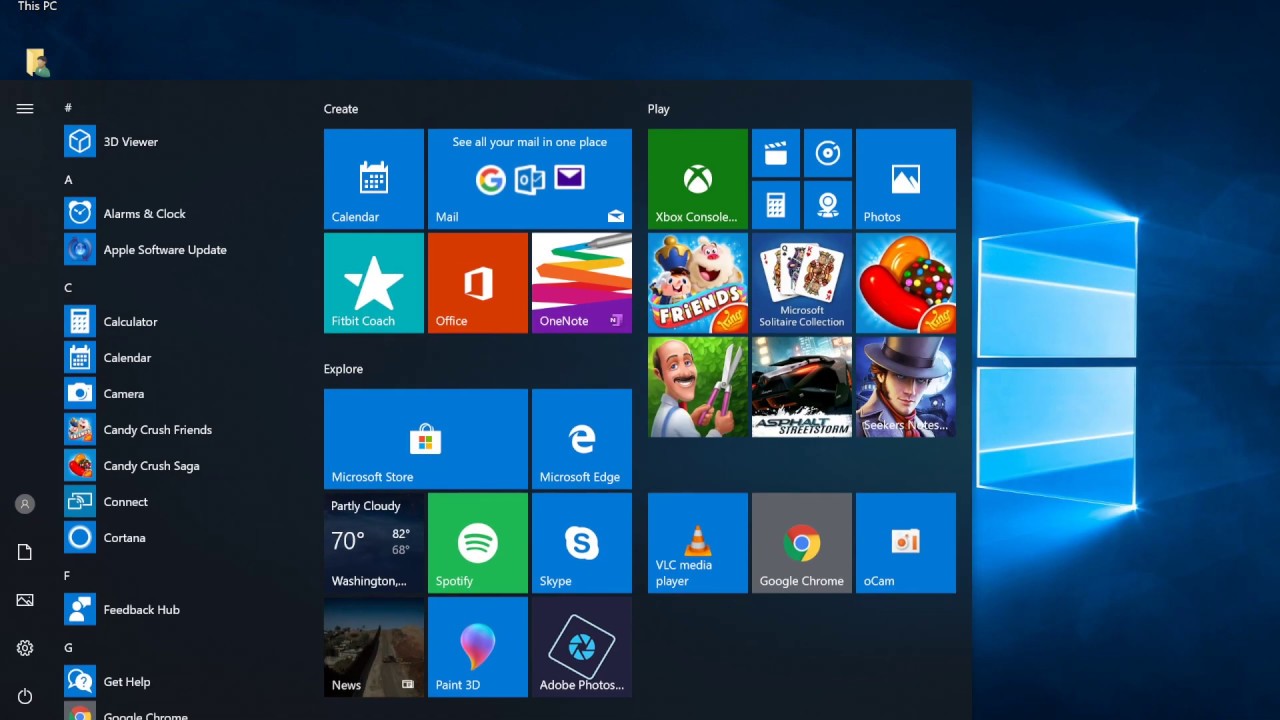Expand the Start menu navigation pane
This screenshot has width=1280, height=720.
[x=25, y=109]
